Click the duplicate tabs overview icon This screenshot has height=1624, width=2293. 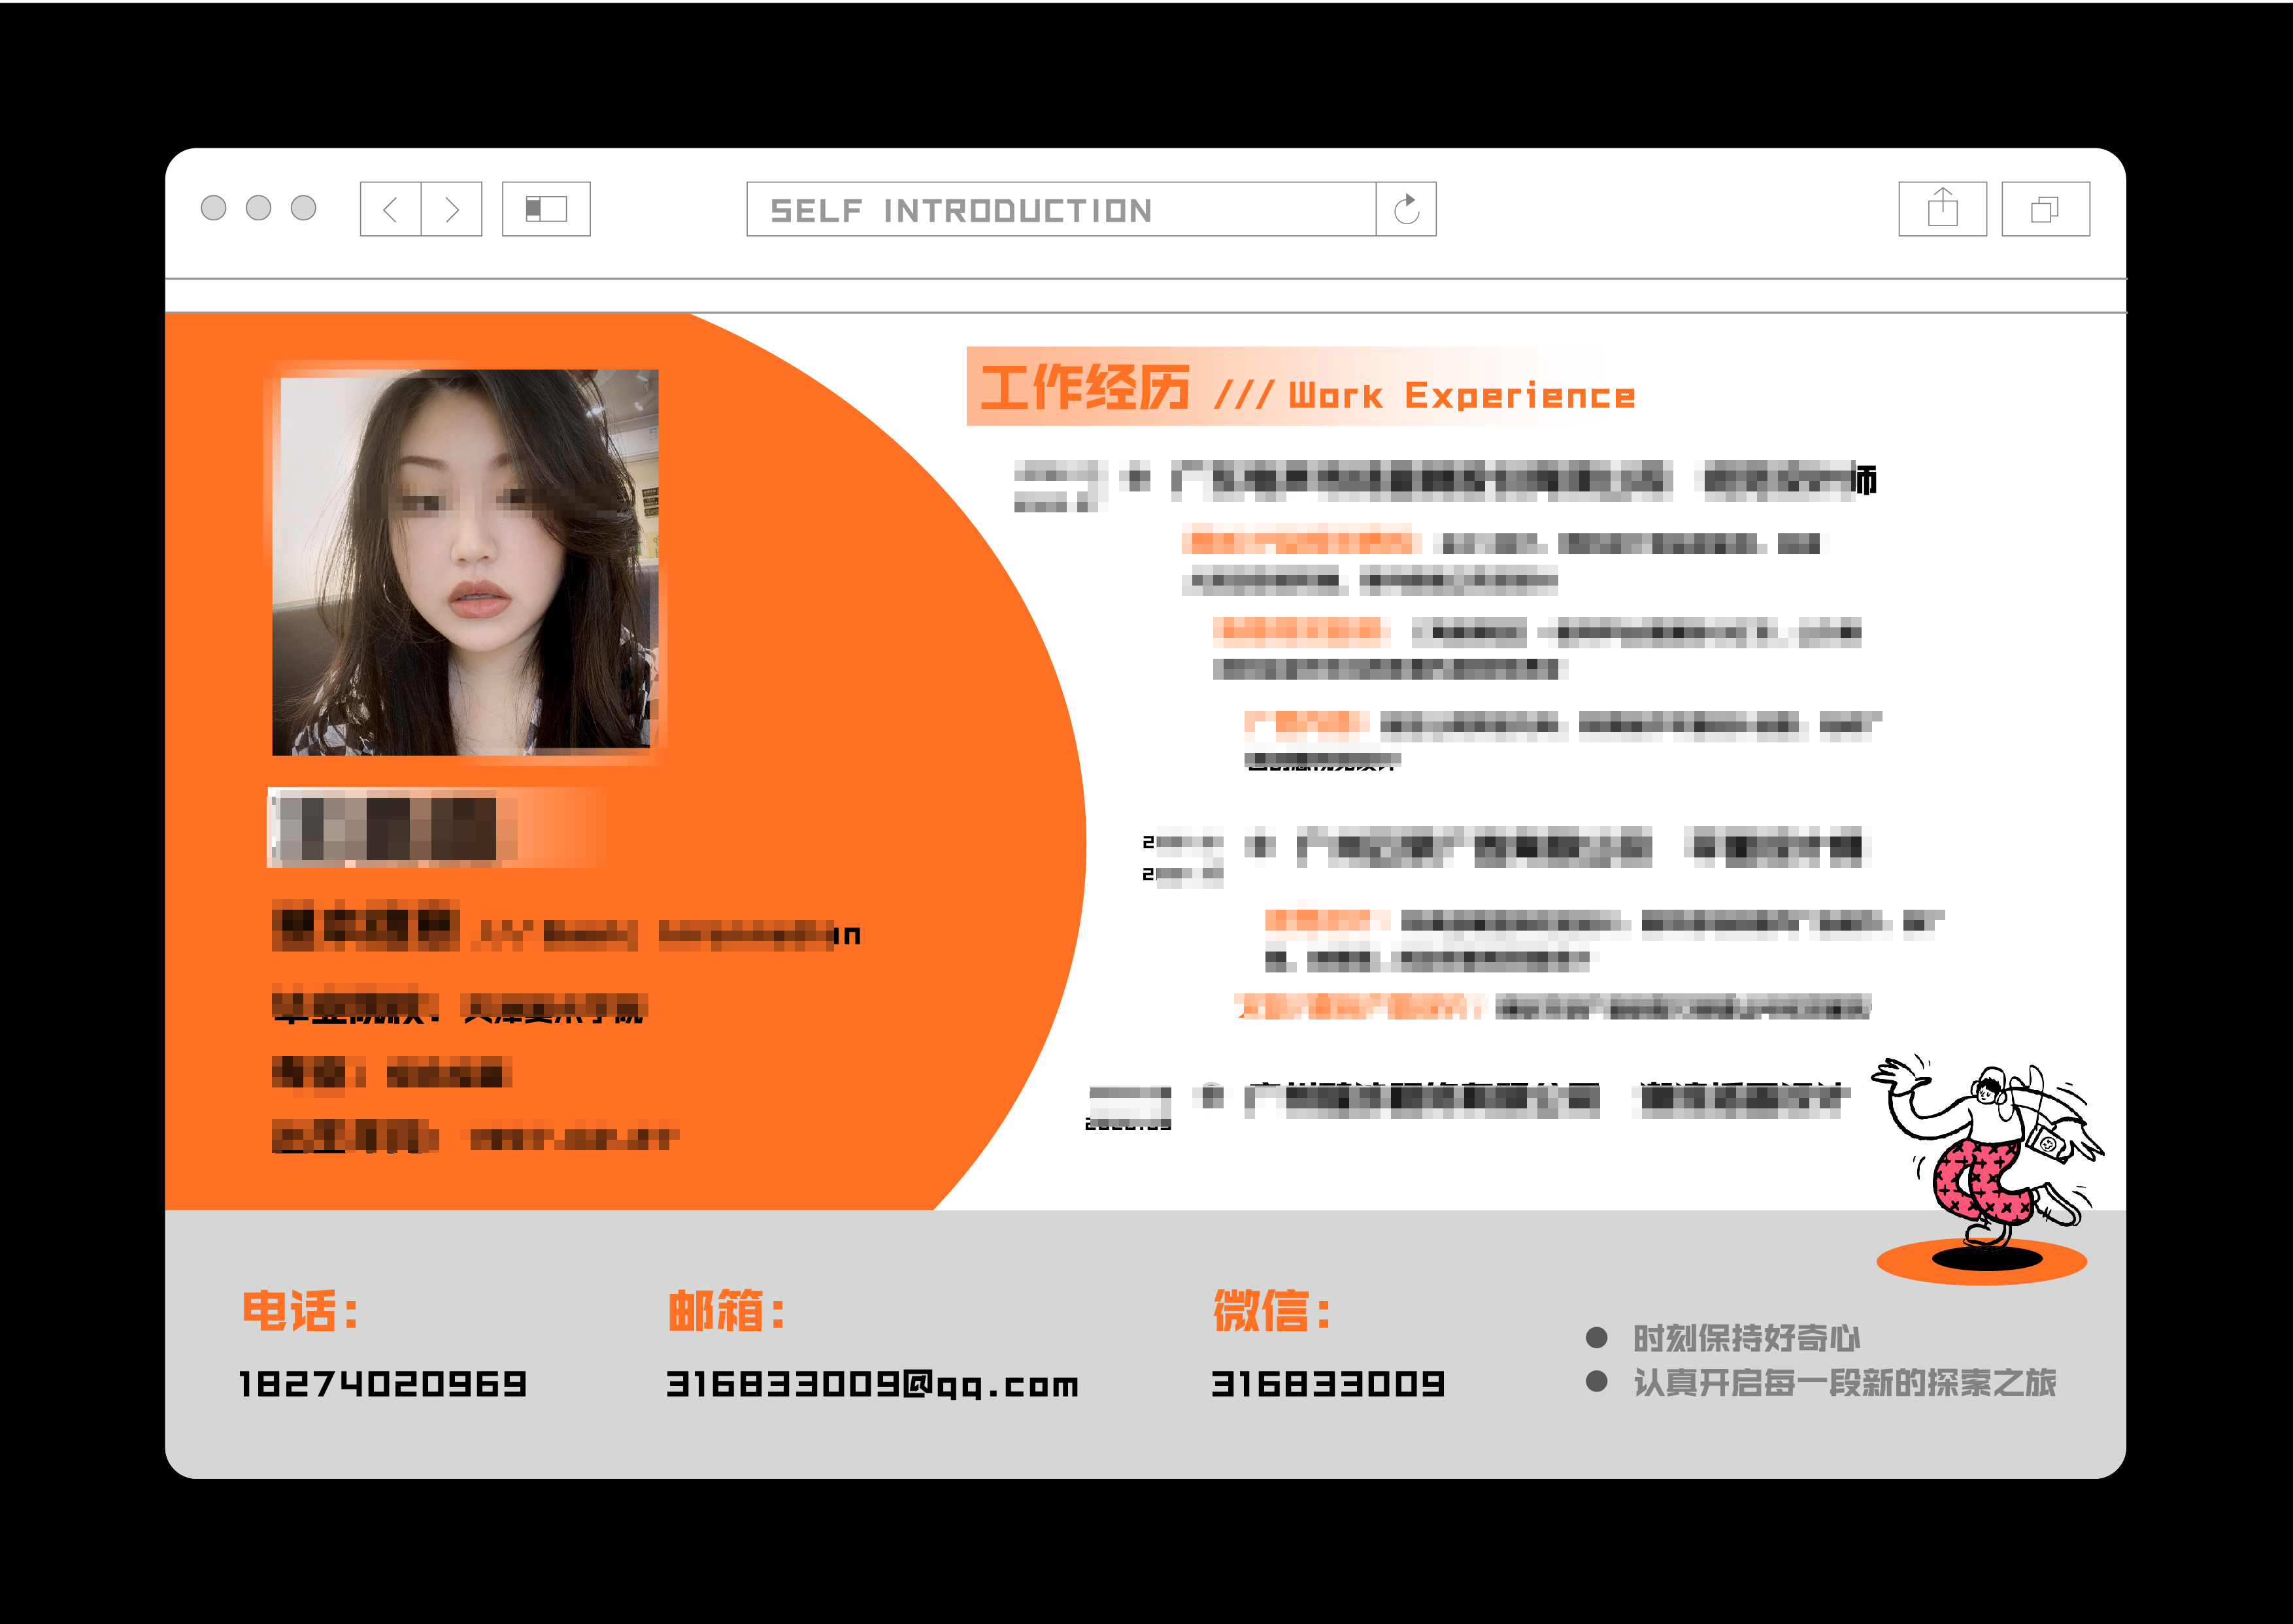coord(2045,209)
